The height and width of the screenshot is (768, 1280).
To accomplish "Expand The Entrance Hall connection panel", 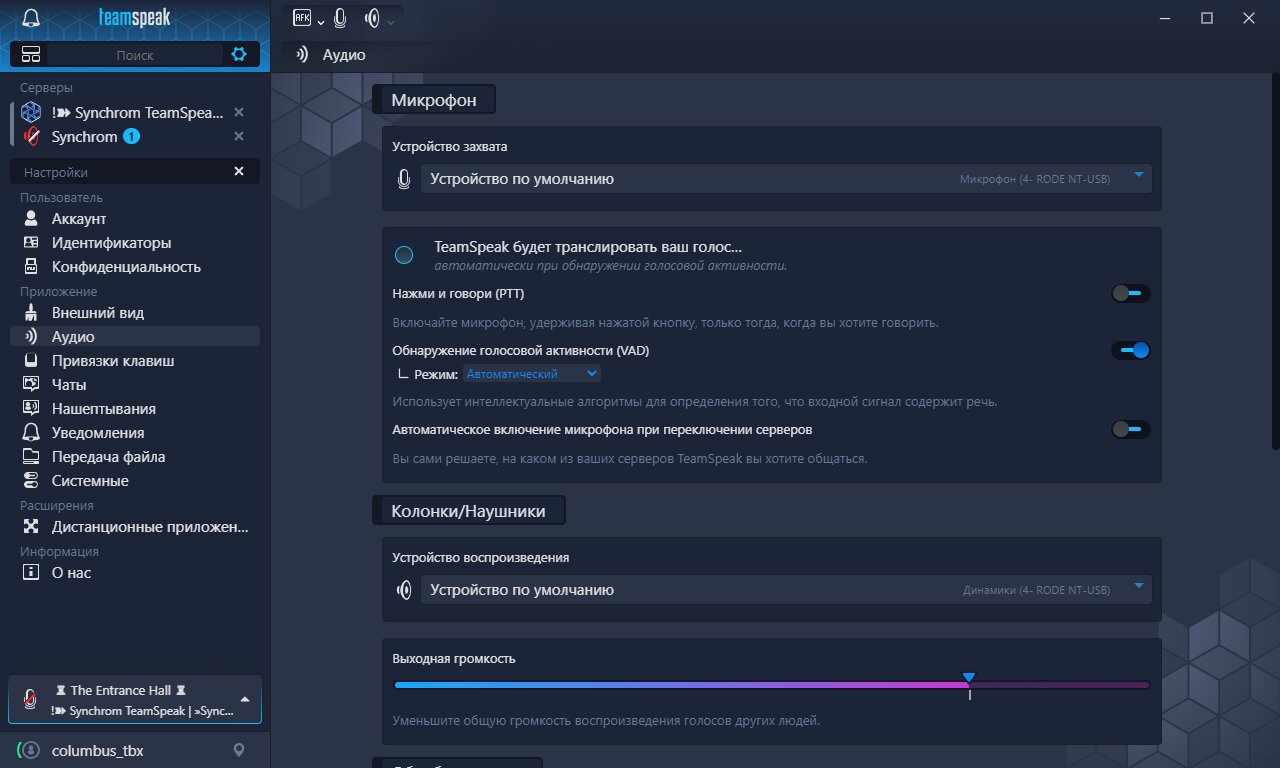I will tap(245, 699).
